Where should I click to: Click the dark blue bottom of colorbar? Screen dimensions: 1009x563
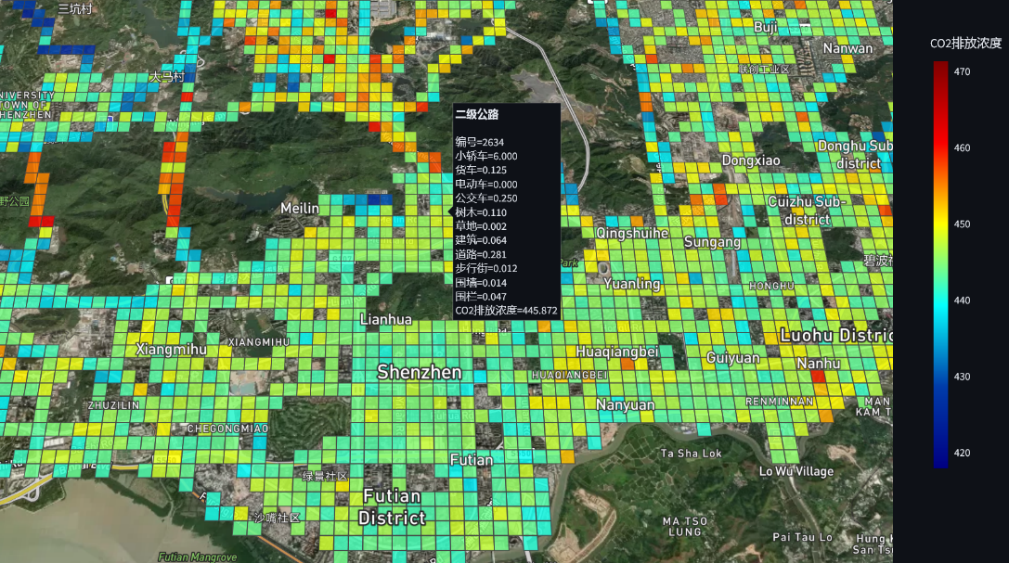coord(940,461)
